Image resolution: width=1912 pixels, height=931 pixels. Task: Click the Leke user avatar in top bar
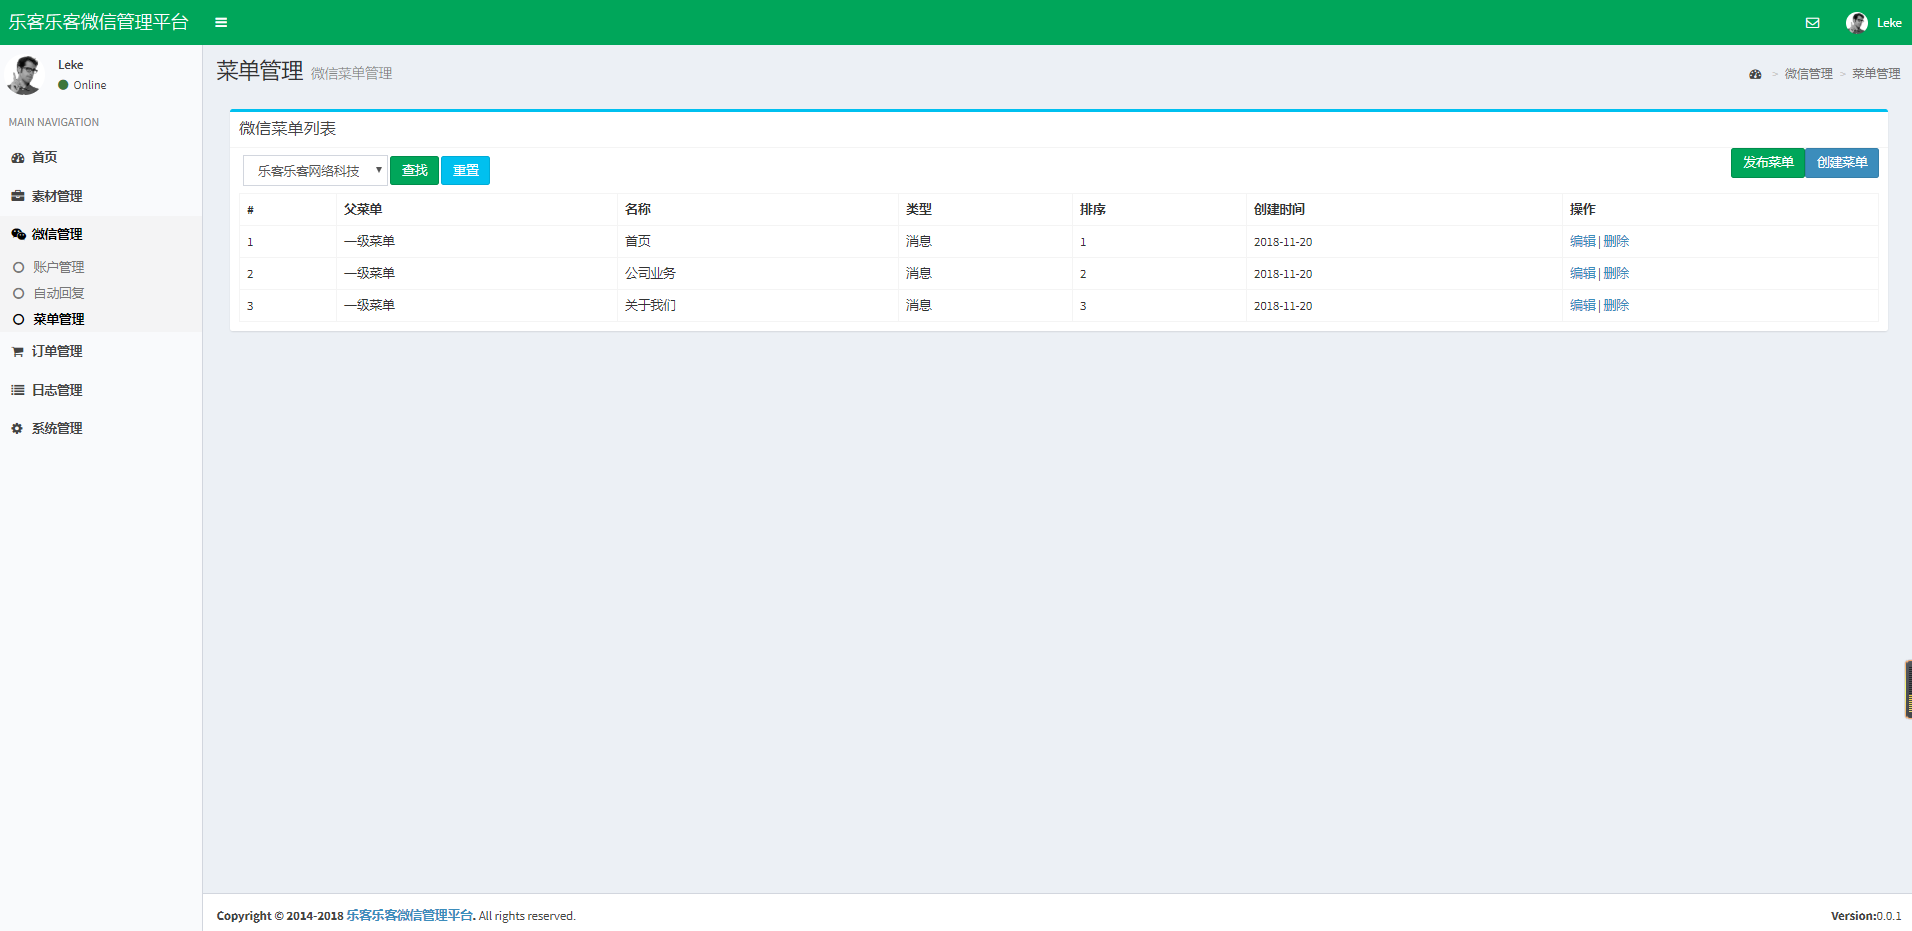pos(1857,23)
